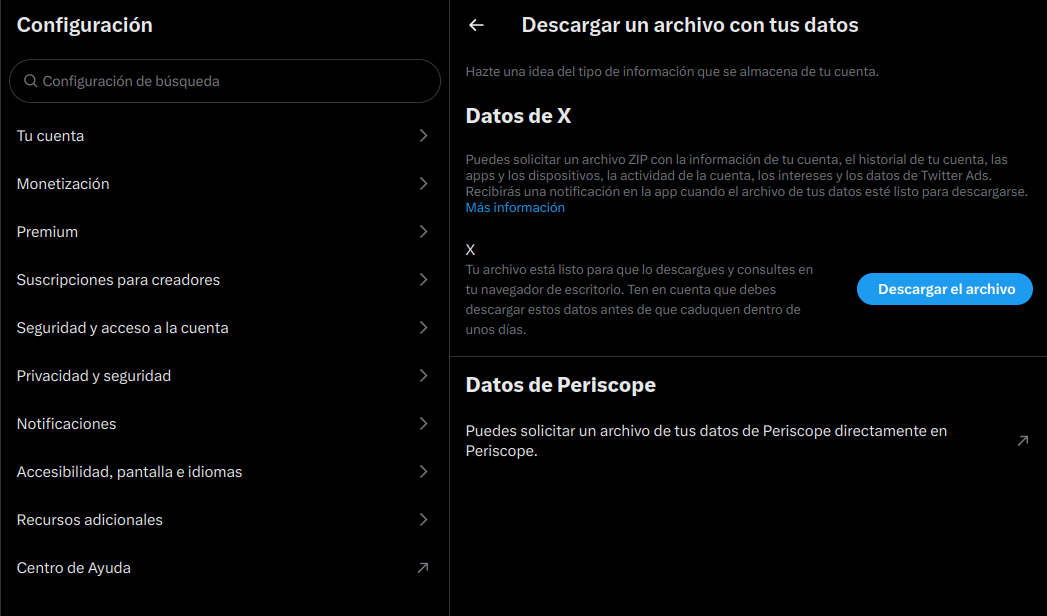
Task: Click the magnifier icon in search box
Action: (x=31, y=81)
